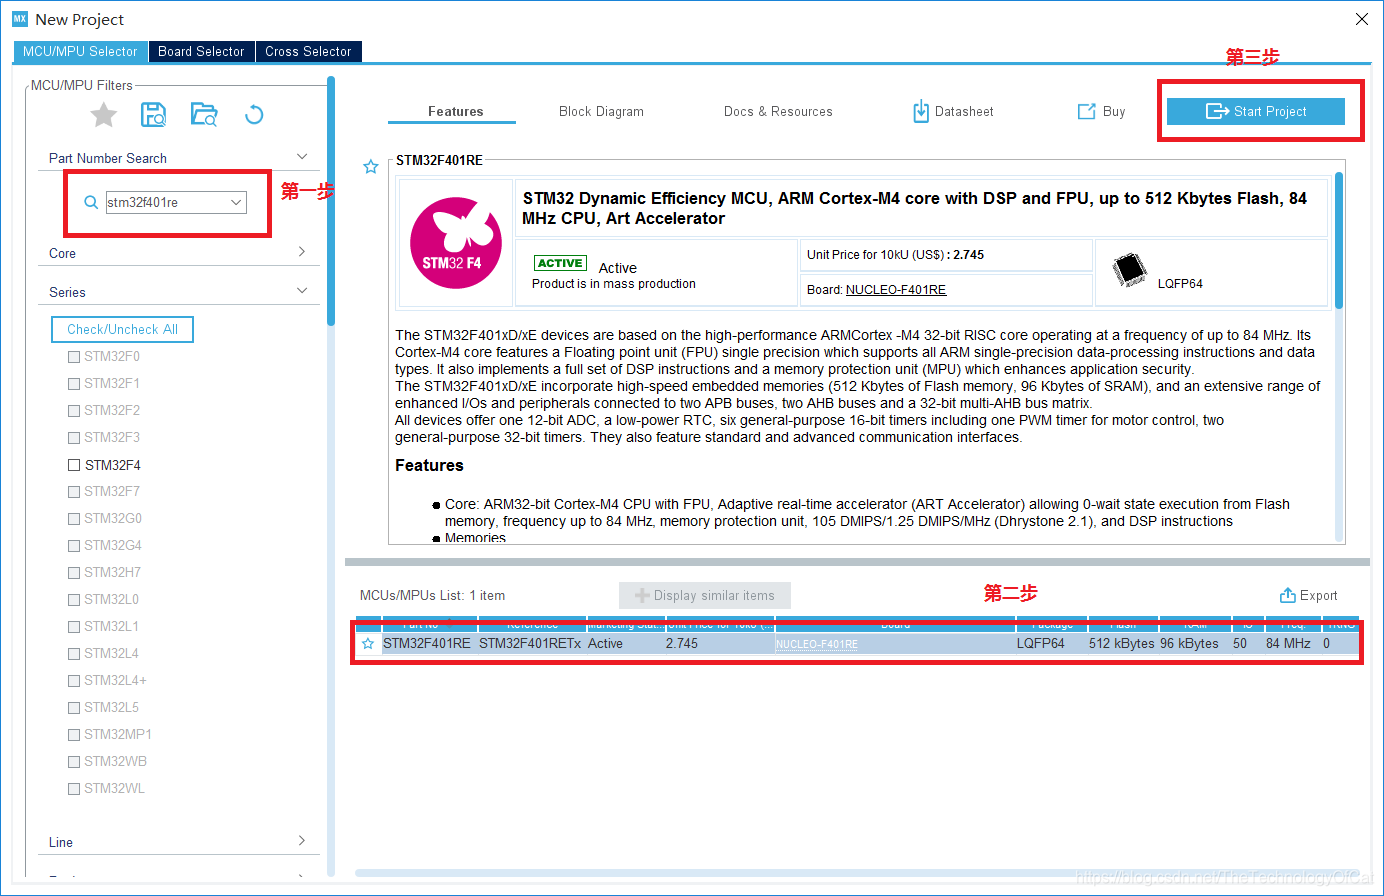Tick the STM32F1 series checkbox
This screenshot has width=1384, height=896.
[74, 383]
